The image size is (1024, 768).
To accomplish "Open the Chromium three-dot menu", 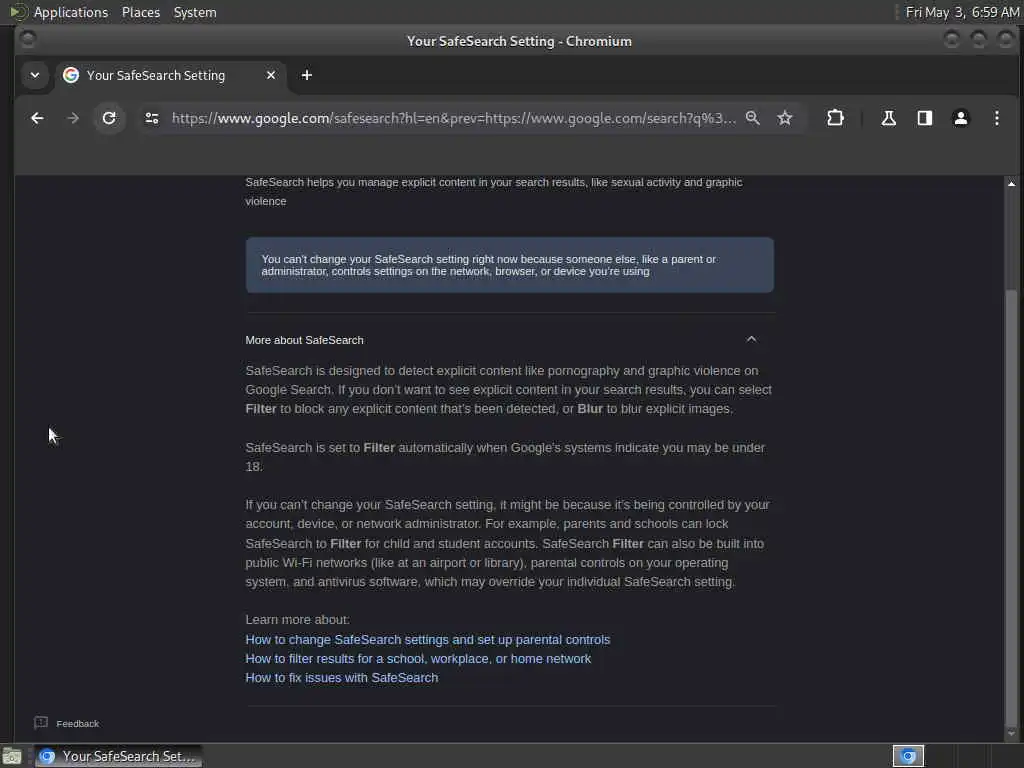I will click(997, 118).
